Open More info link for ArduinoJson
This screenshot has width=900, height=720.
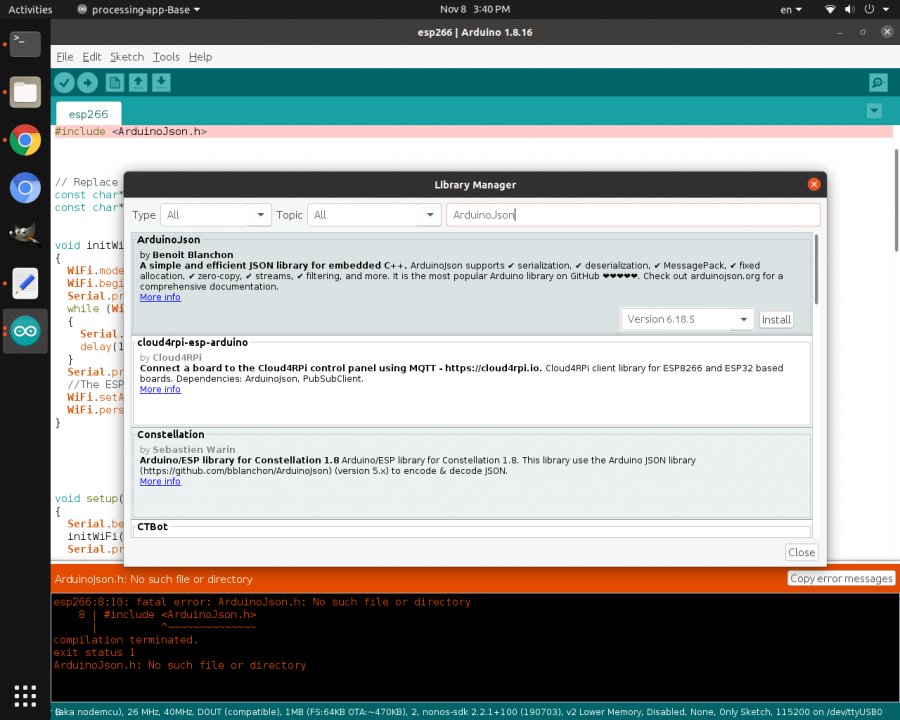(x=160, y=297)
